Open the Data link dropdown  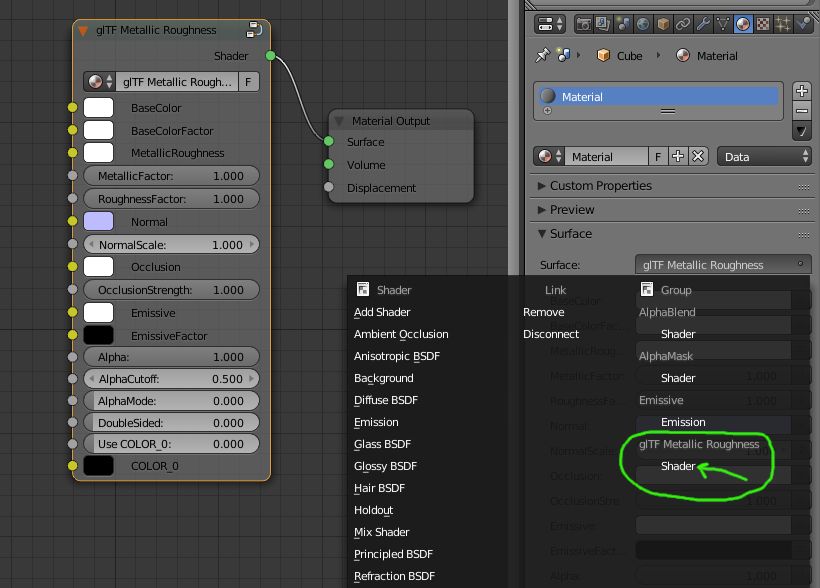pyautogui.click(x=765, y=156)
